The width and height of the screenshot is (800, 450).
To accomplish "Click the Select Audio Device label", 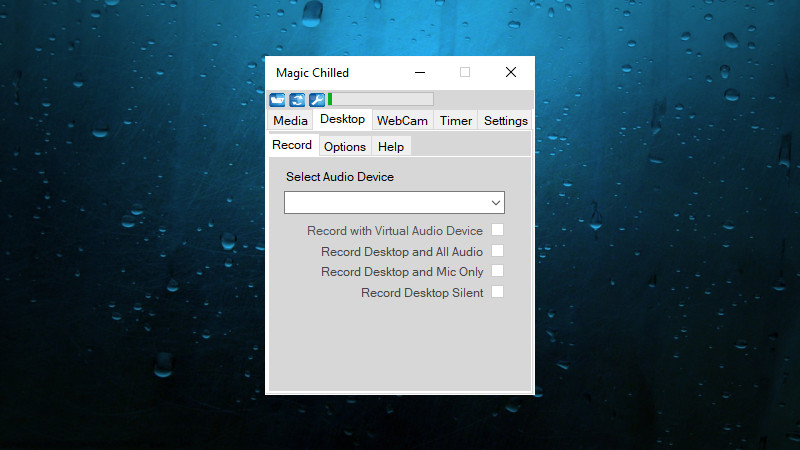I will pyautogui.click(x=340, y=177).
